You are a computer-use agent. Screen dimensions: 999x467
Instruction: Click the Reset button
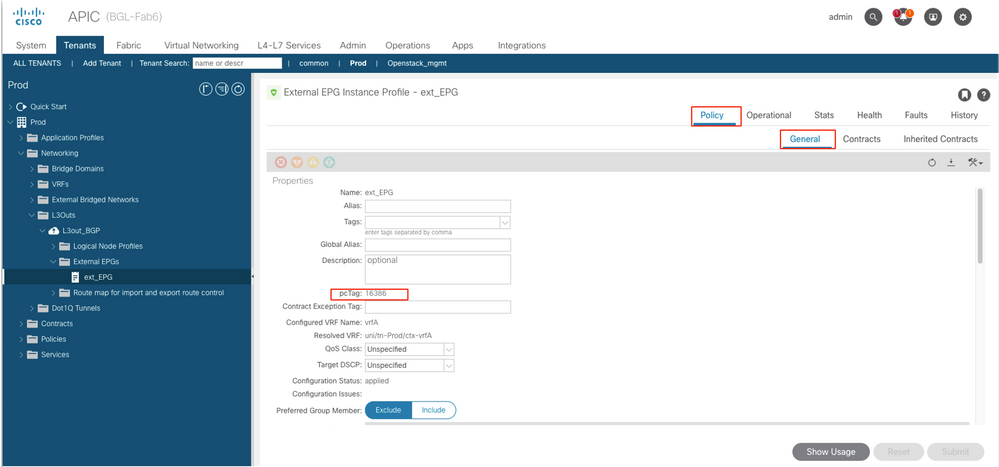pos(898,452)
